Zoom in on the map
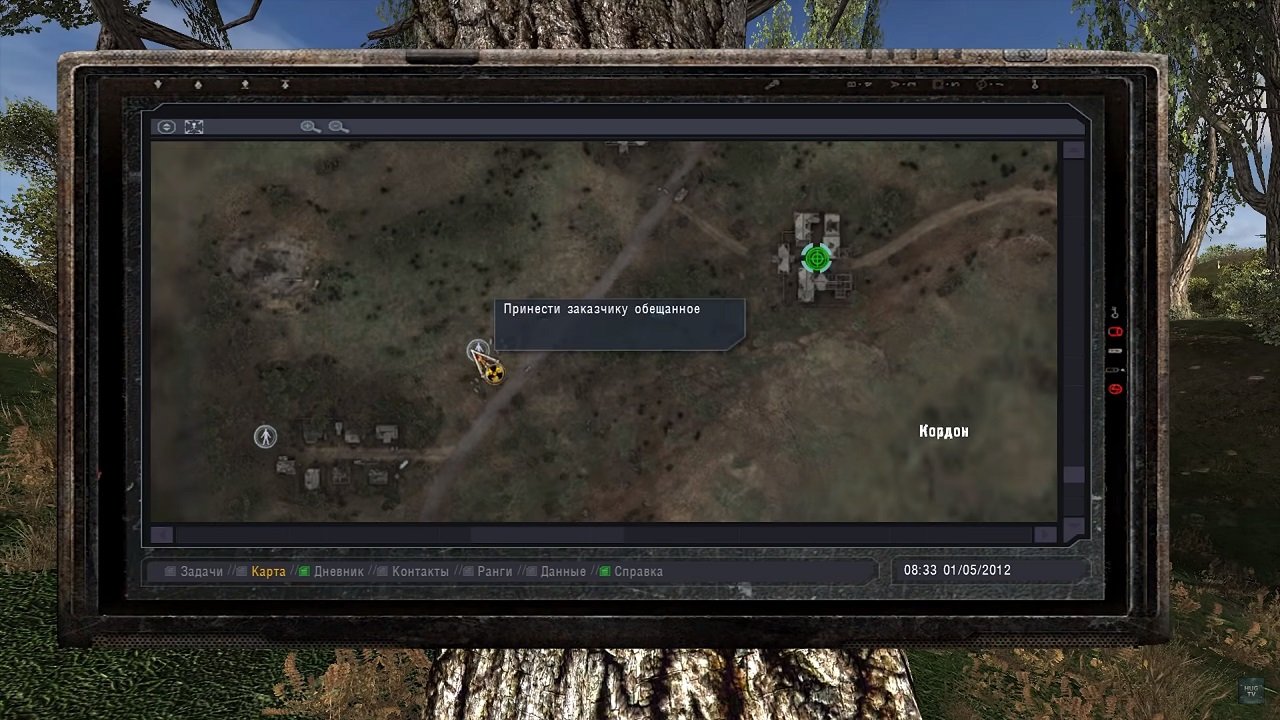The width and height of the screenshot is (1280, 720). coord(310,127)
